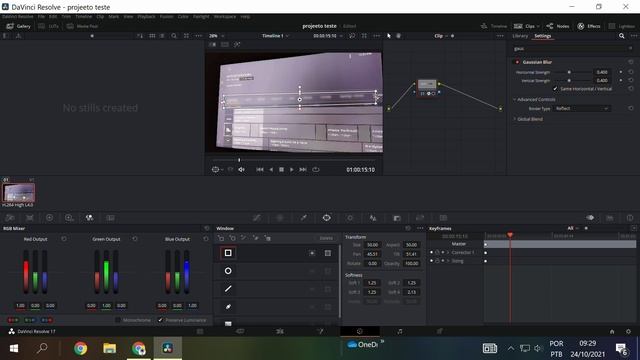Image resolution: width=640 pixels, height=360 pixels.
Task: Switch to the Color page icon
Action: (x=360, y=331)
